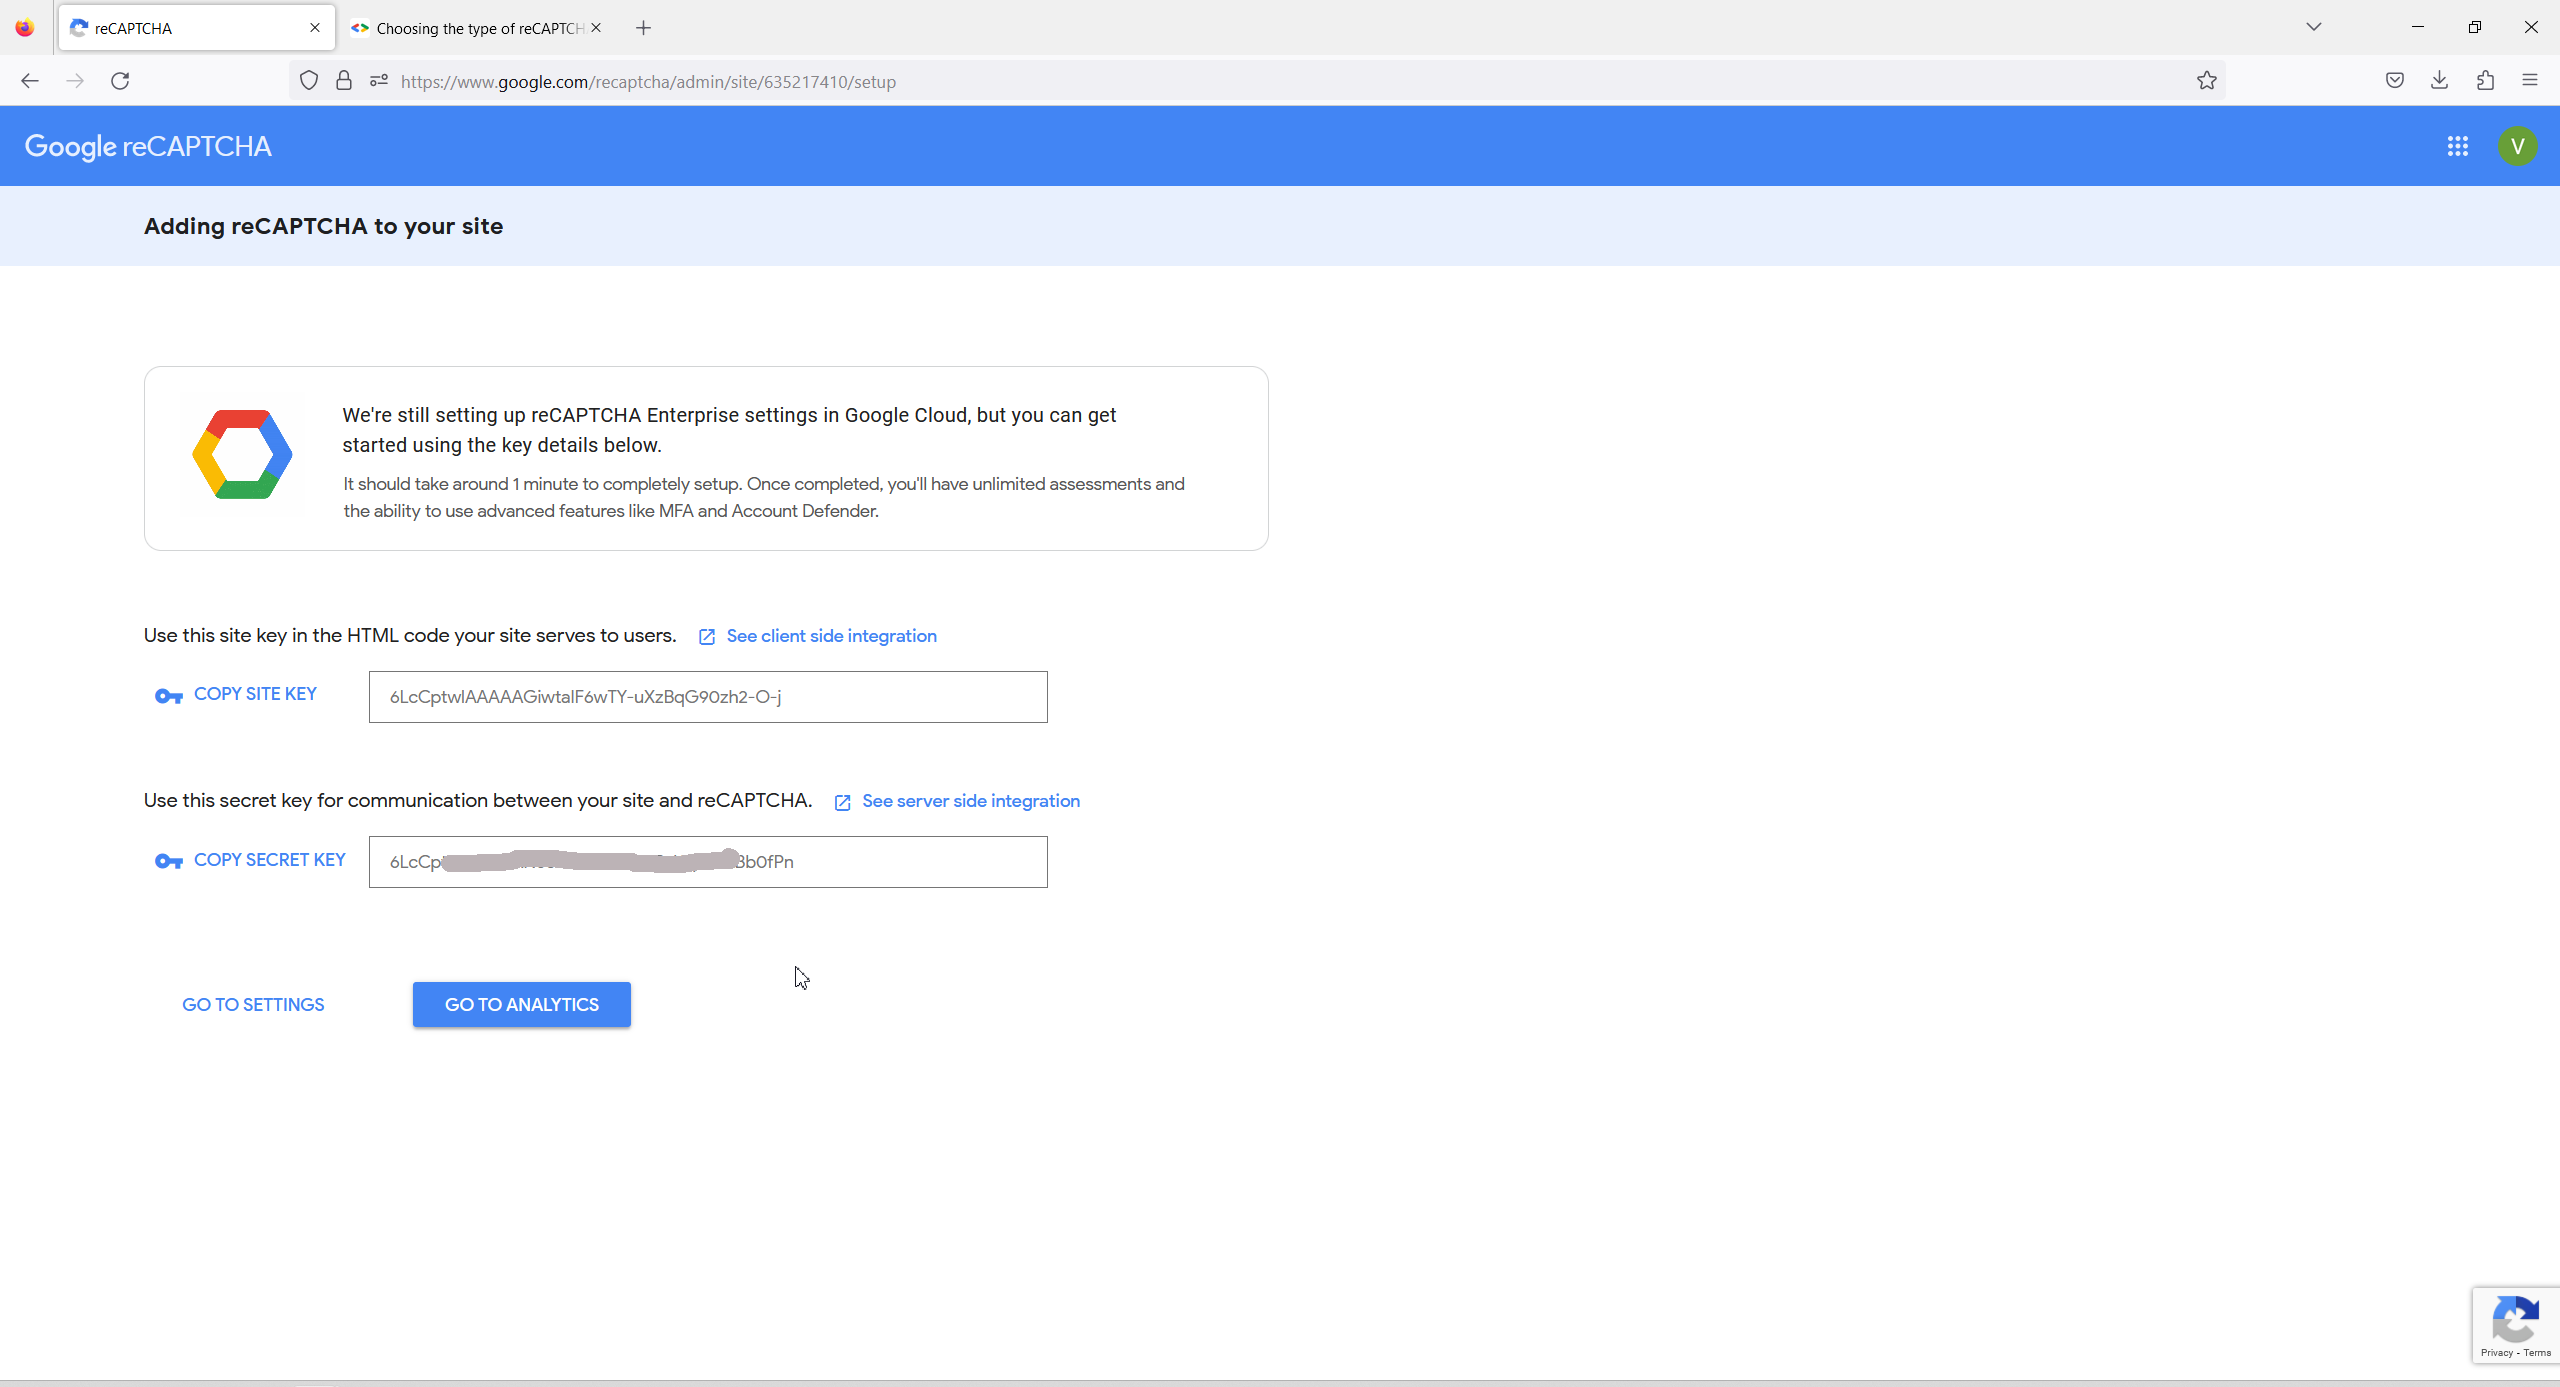The height and width of the screenshot is (1387, 2560).
Task: Open See server side integration link
Action: [970, 801]
